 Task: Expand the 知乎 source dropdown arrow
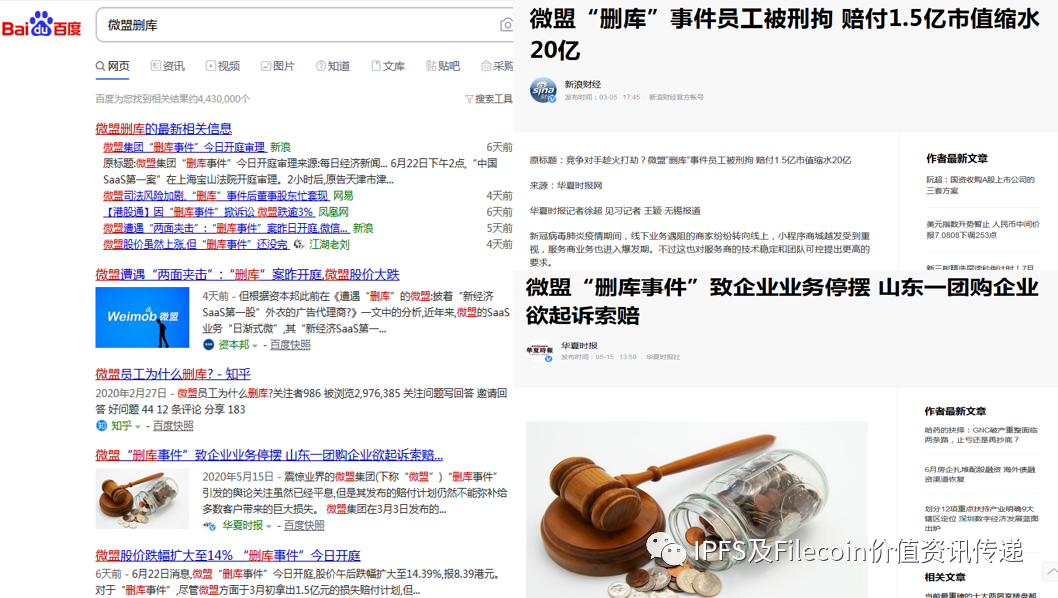click(137, 427)
